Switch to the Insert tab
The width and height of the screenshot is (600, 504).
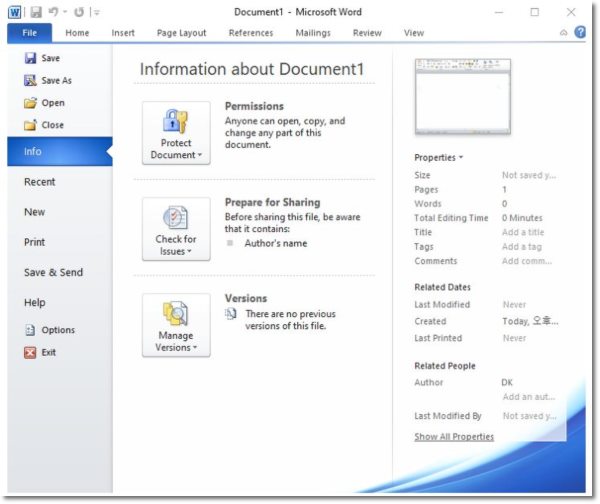(123, 33)
